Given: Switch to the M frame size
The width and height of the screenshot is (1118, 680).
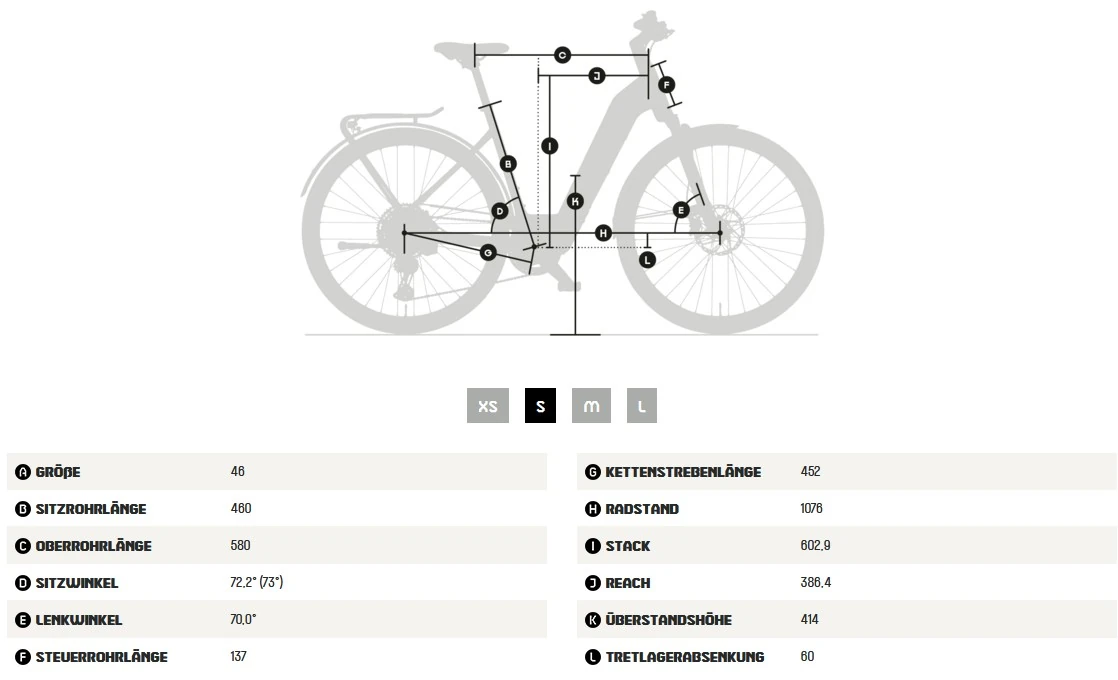Looking at the screenshot, I should [x=591, y=406].
